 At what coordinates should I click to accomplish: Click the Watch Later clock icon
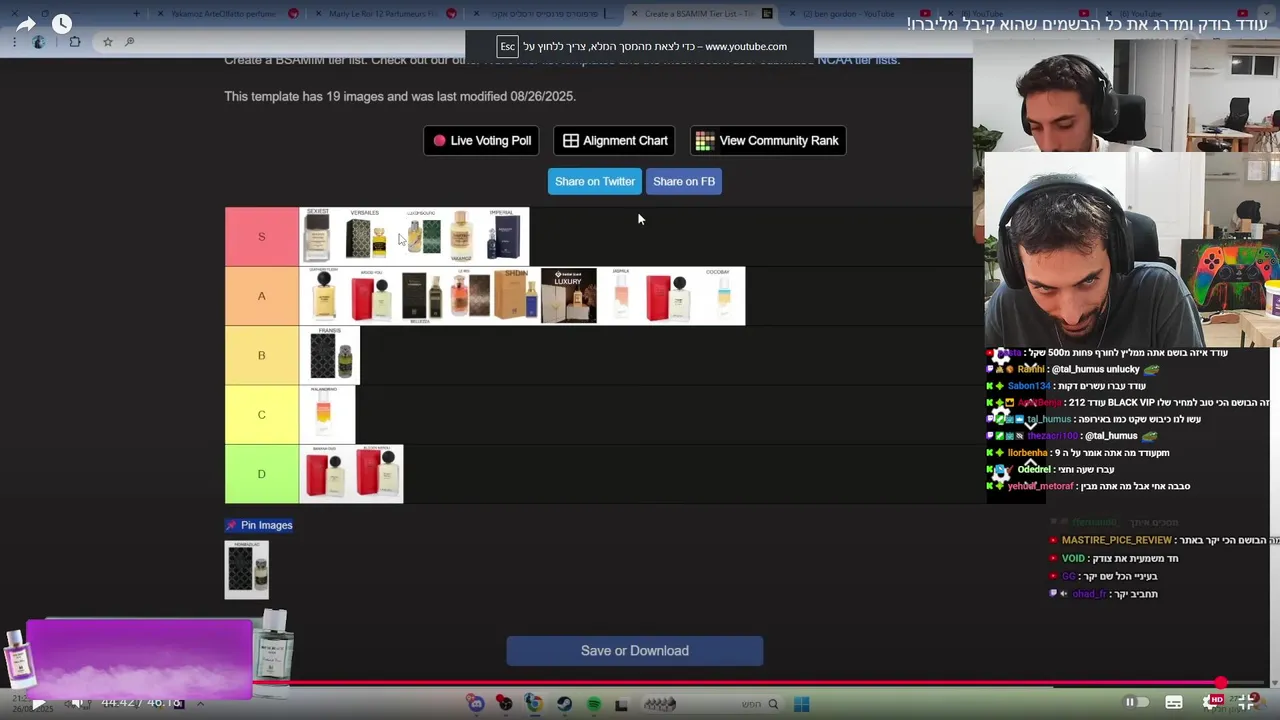tap(62, 24)
